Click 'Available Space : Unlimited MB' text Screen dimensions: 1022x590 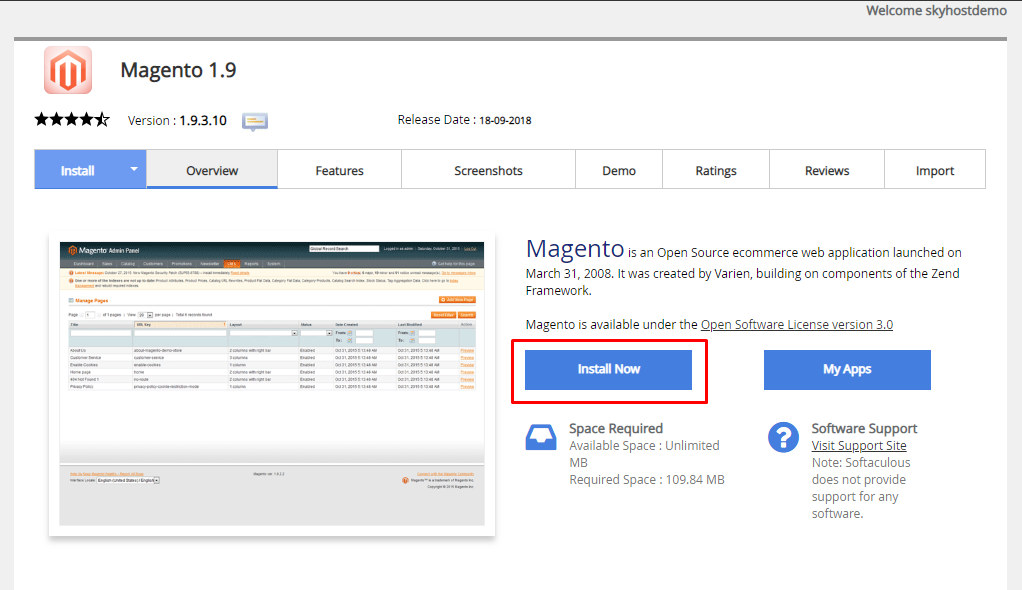[644, 454]
